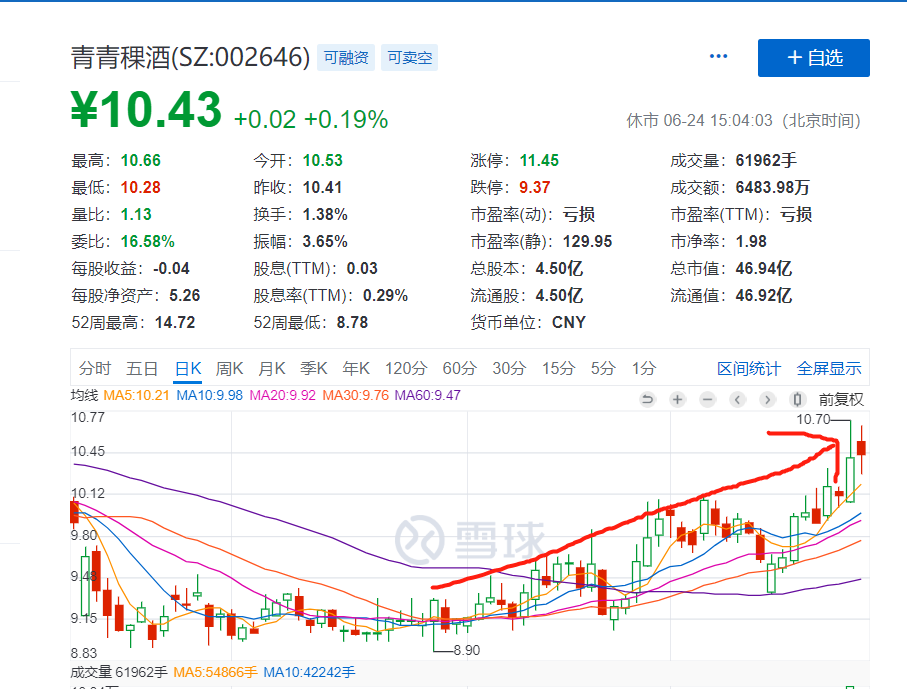Viewport: 907px width, 689px height.
Task: Shift the chart left with the chevron
Action: (x=738, y=399)
